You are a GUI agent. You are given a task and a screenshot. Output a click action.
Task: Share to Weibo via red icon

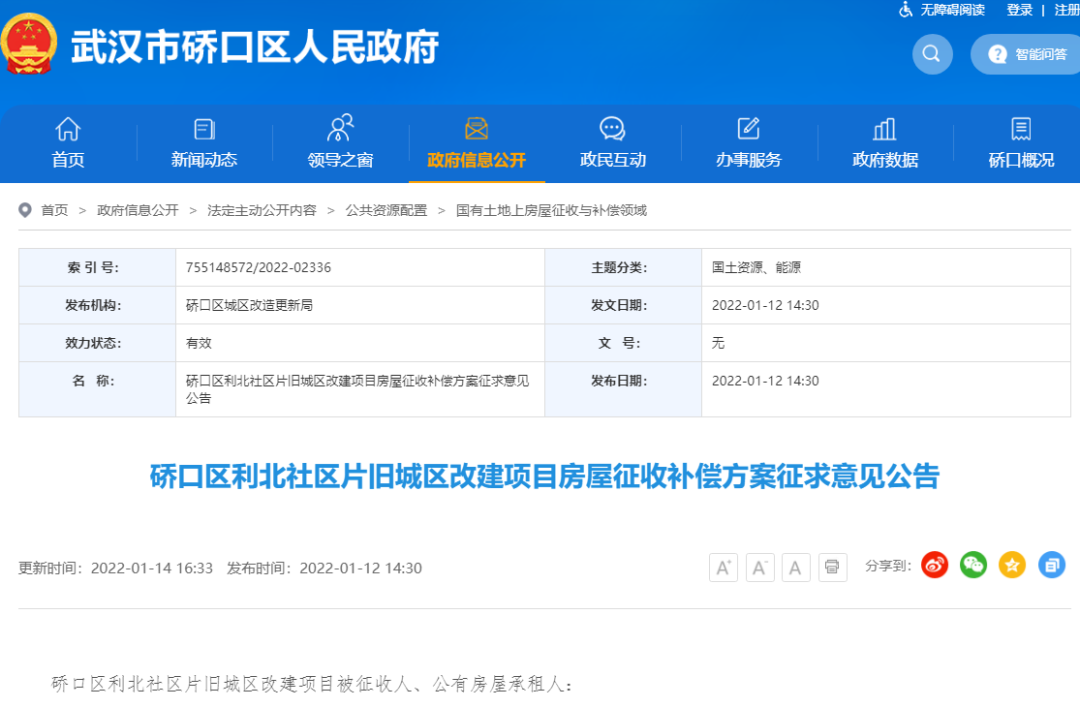tap(935, 565)
